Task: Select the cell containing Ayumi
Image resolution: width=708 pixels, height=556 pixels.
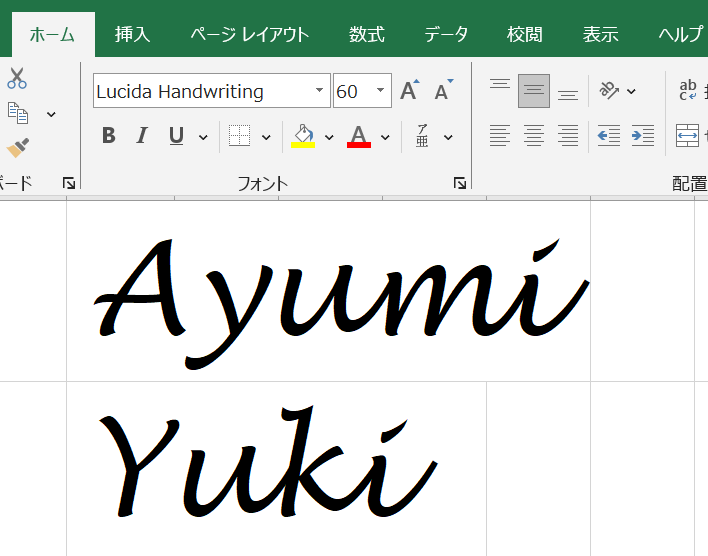Action: 328,291
